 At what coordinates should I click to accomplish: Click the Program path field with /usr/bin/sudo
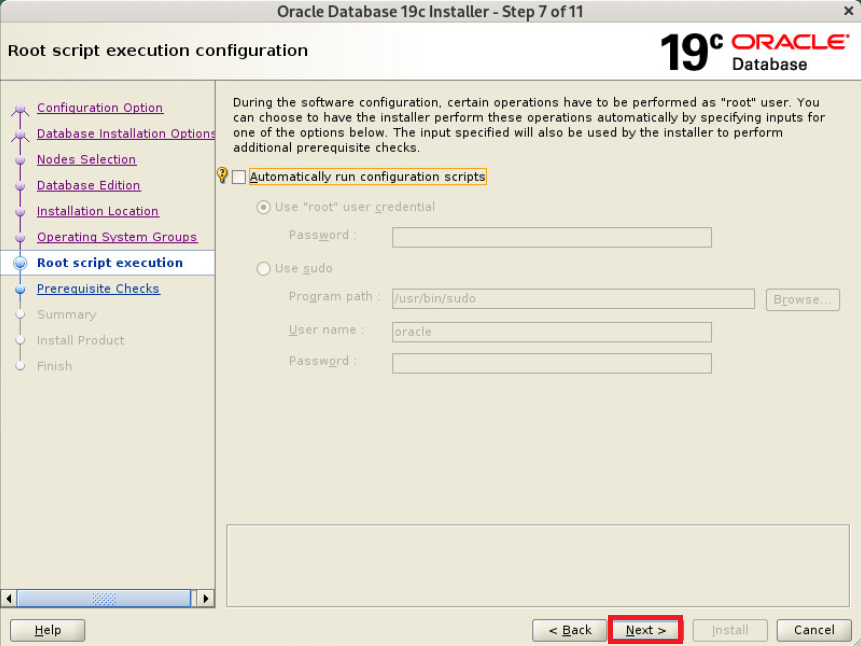573,299
